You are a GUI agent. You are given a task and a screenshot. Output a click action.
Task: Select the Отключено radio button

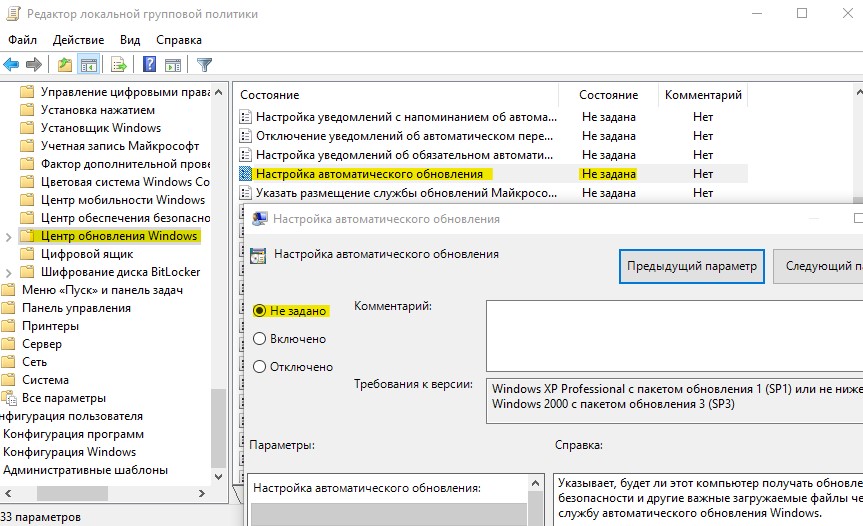pos(259,366)
